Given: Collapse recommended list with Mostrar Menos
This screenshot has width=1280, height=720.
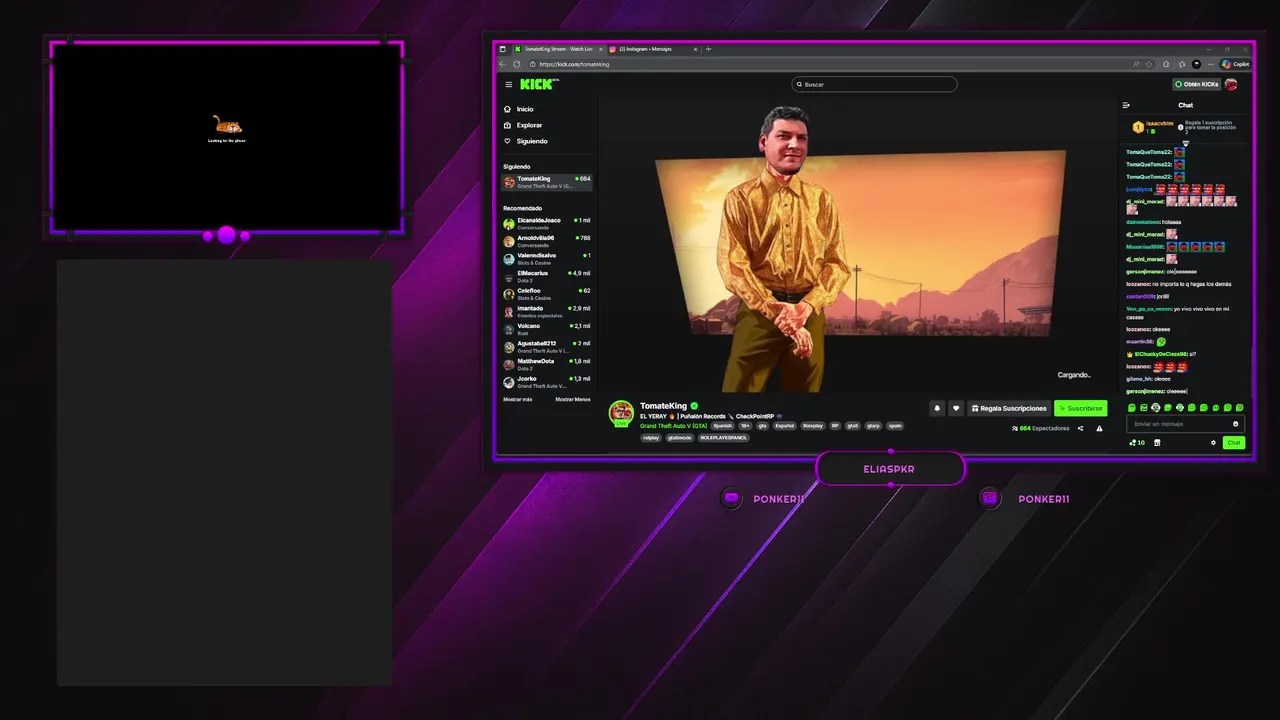Looking at the screenshot, I should [573, 399].
